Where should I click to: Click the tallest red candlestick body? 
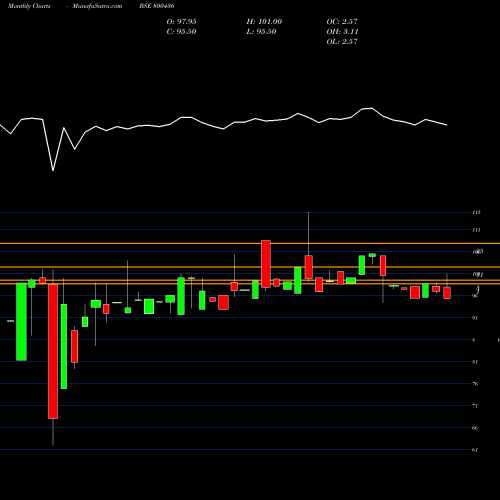53,351
